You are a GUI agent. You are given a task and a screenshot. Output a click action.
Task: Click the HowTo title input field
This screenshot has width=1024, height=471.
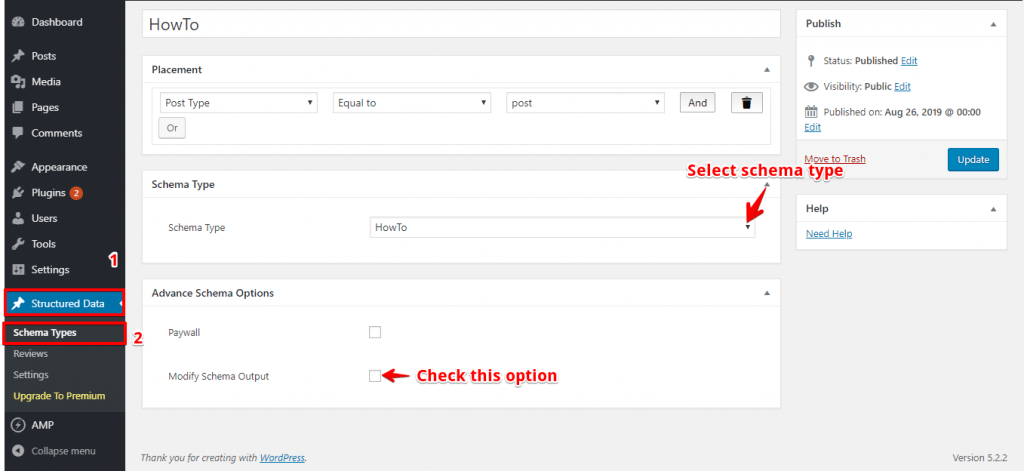[x=461, y=23]
